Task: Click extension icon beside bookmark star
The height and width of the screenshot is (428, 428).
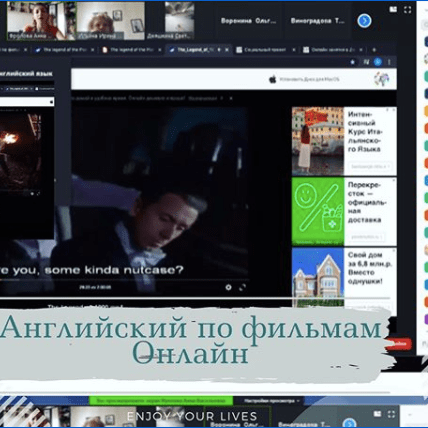Action: pos(366,62)
